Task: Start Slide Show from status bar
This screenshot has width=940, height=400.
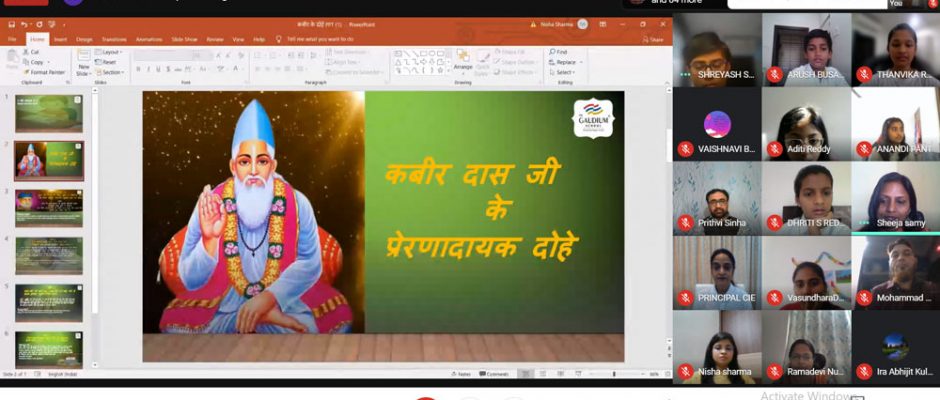Action: [x=578, y=374]
